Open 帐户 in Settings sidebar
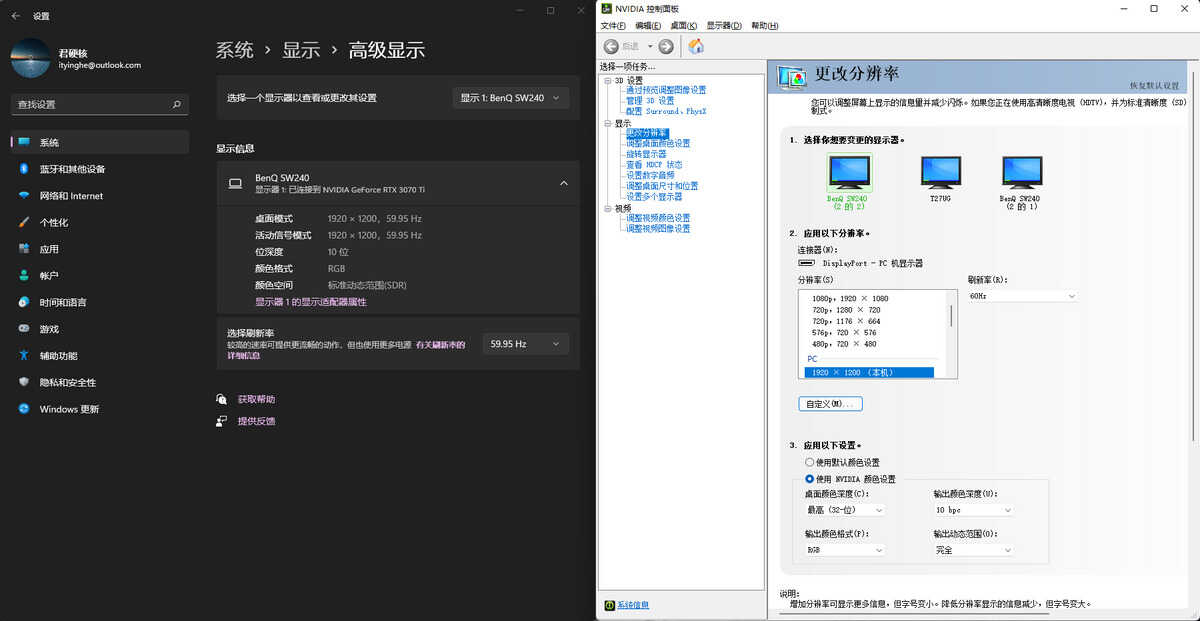Screen dimensions: 1200x621 tap(100, 275)
